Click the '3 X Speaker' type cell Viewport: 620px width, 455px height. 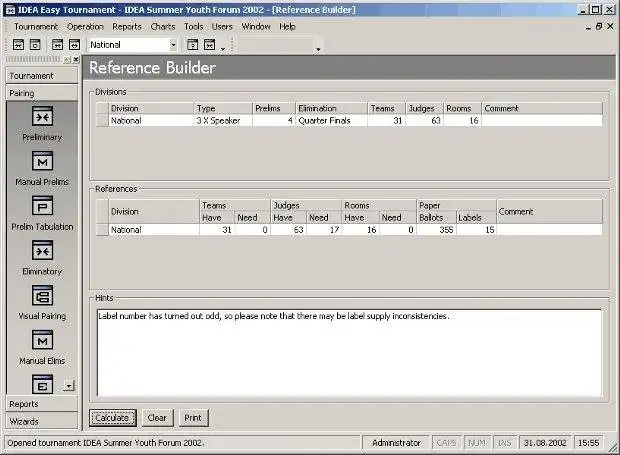[x=223, y=121]
